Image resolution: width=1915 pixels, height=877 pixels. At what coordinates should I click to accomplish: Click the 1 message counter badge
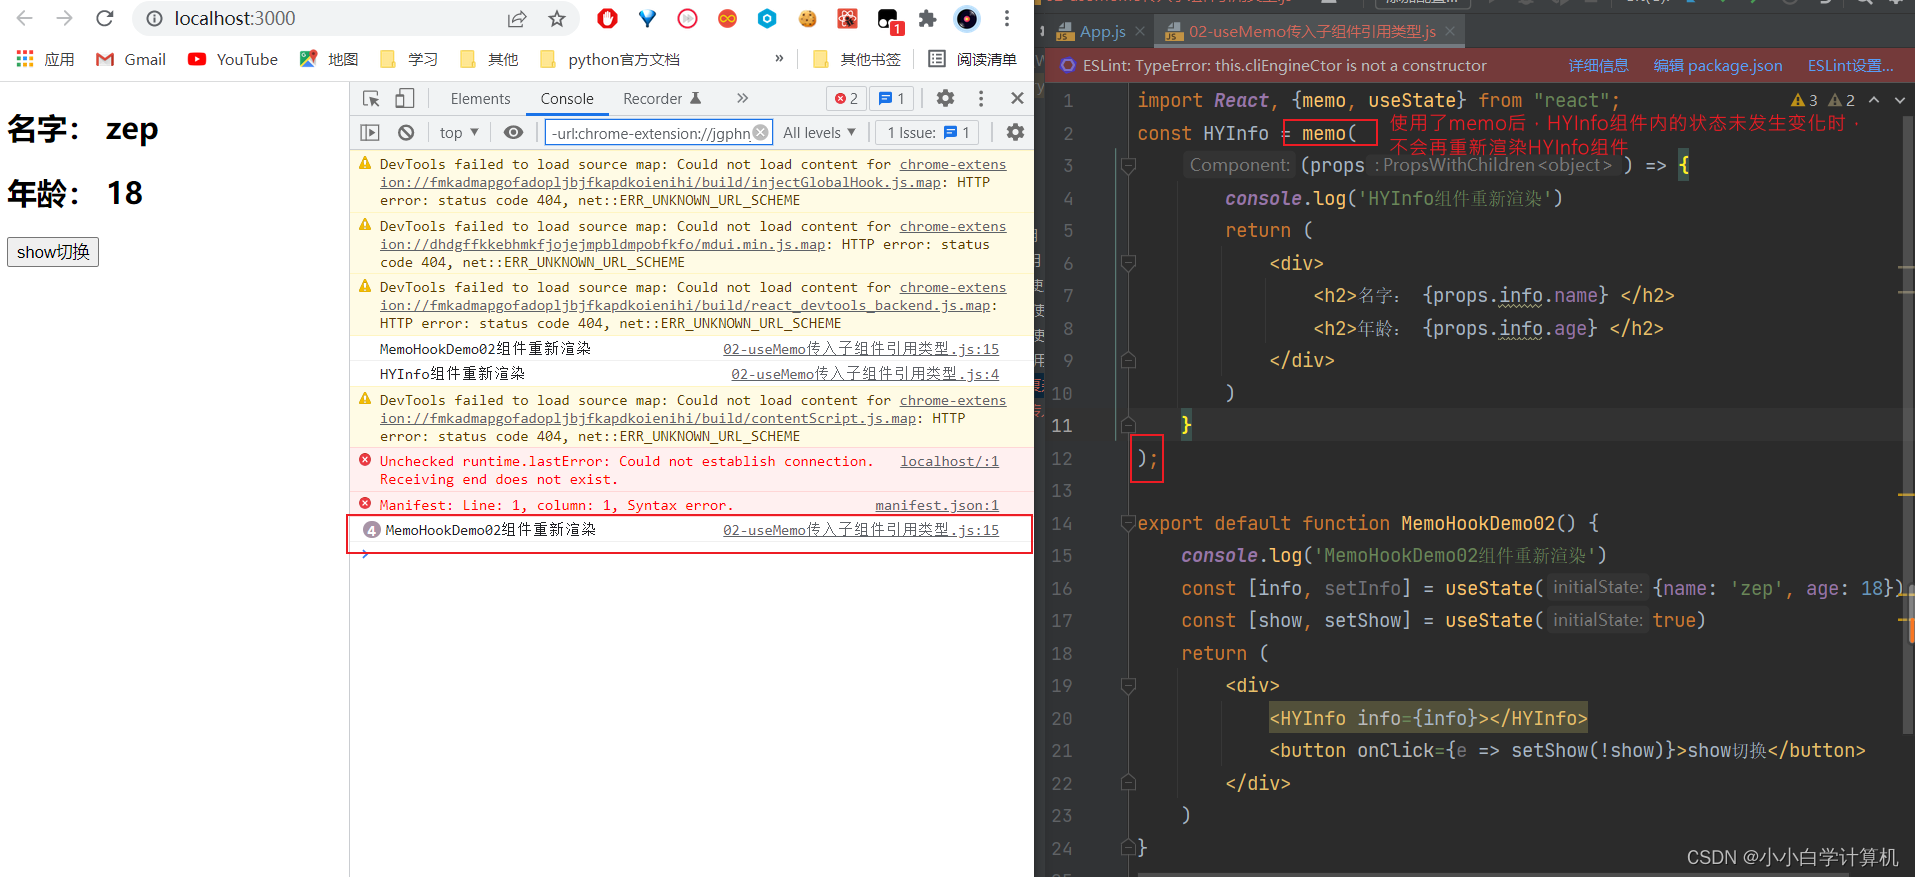click(x=891, y=98)
